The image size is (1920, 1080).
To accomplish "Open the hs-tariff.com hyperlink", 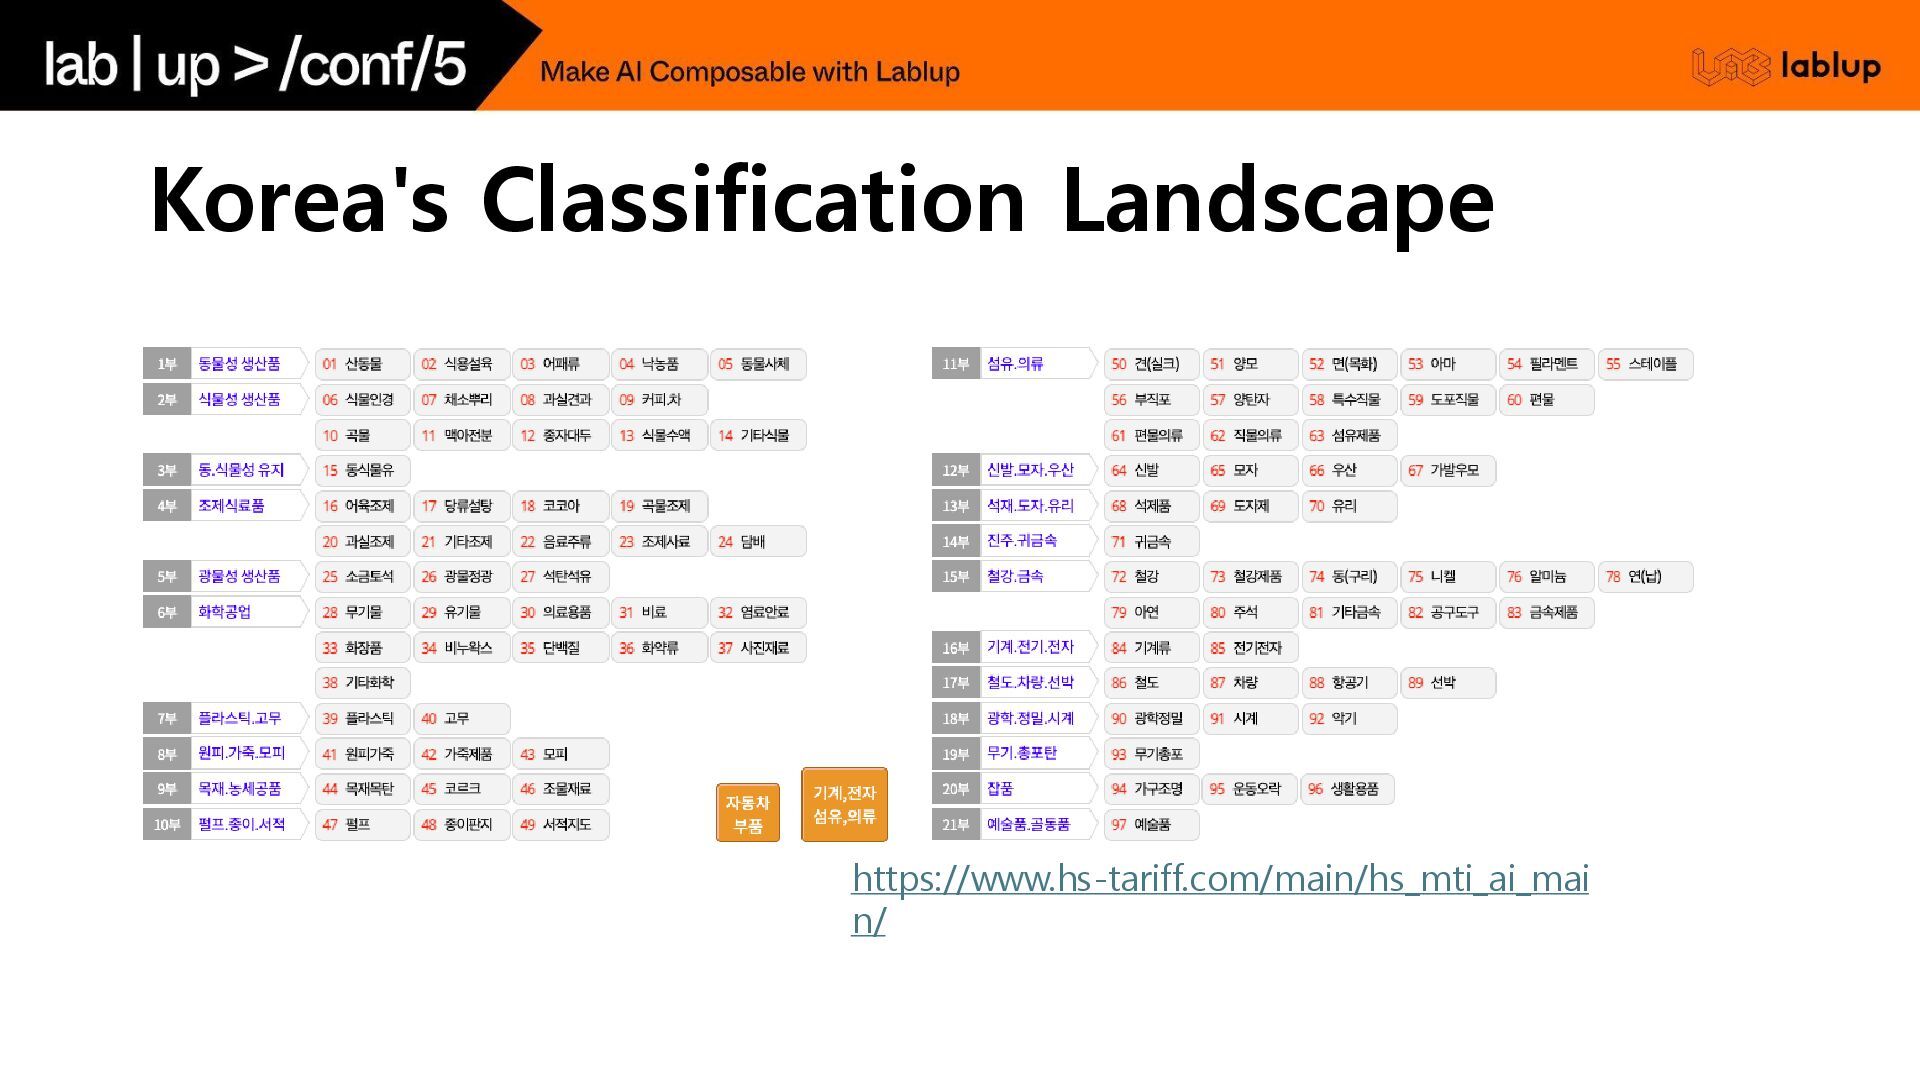I will coord(1219,880).
